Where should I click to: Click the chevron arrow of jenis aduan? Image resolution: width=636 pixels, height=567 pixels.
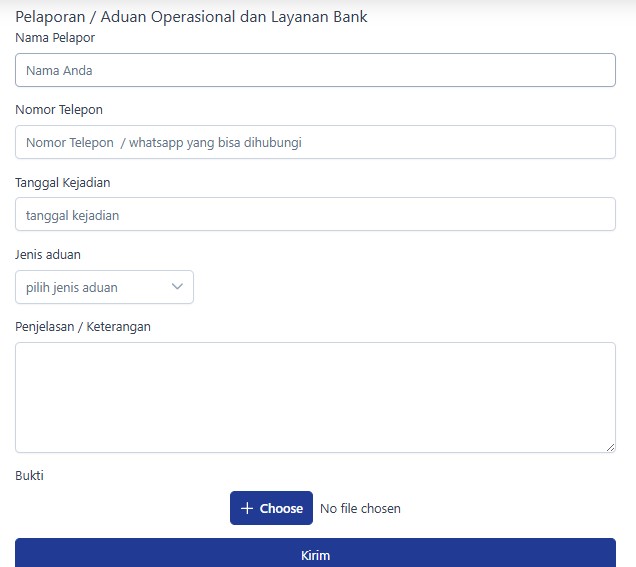177,287
